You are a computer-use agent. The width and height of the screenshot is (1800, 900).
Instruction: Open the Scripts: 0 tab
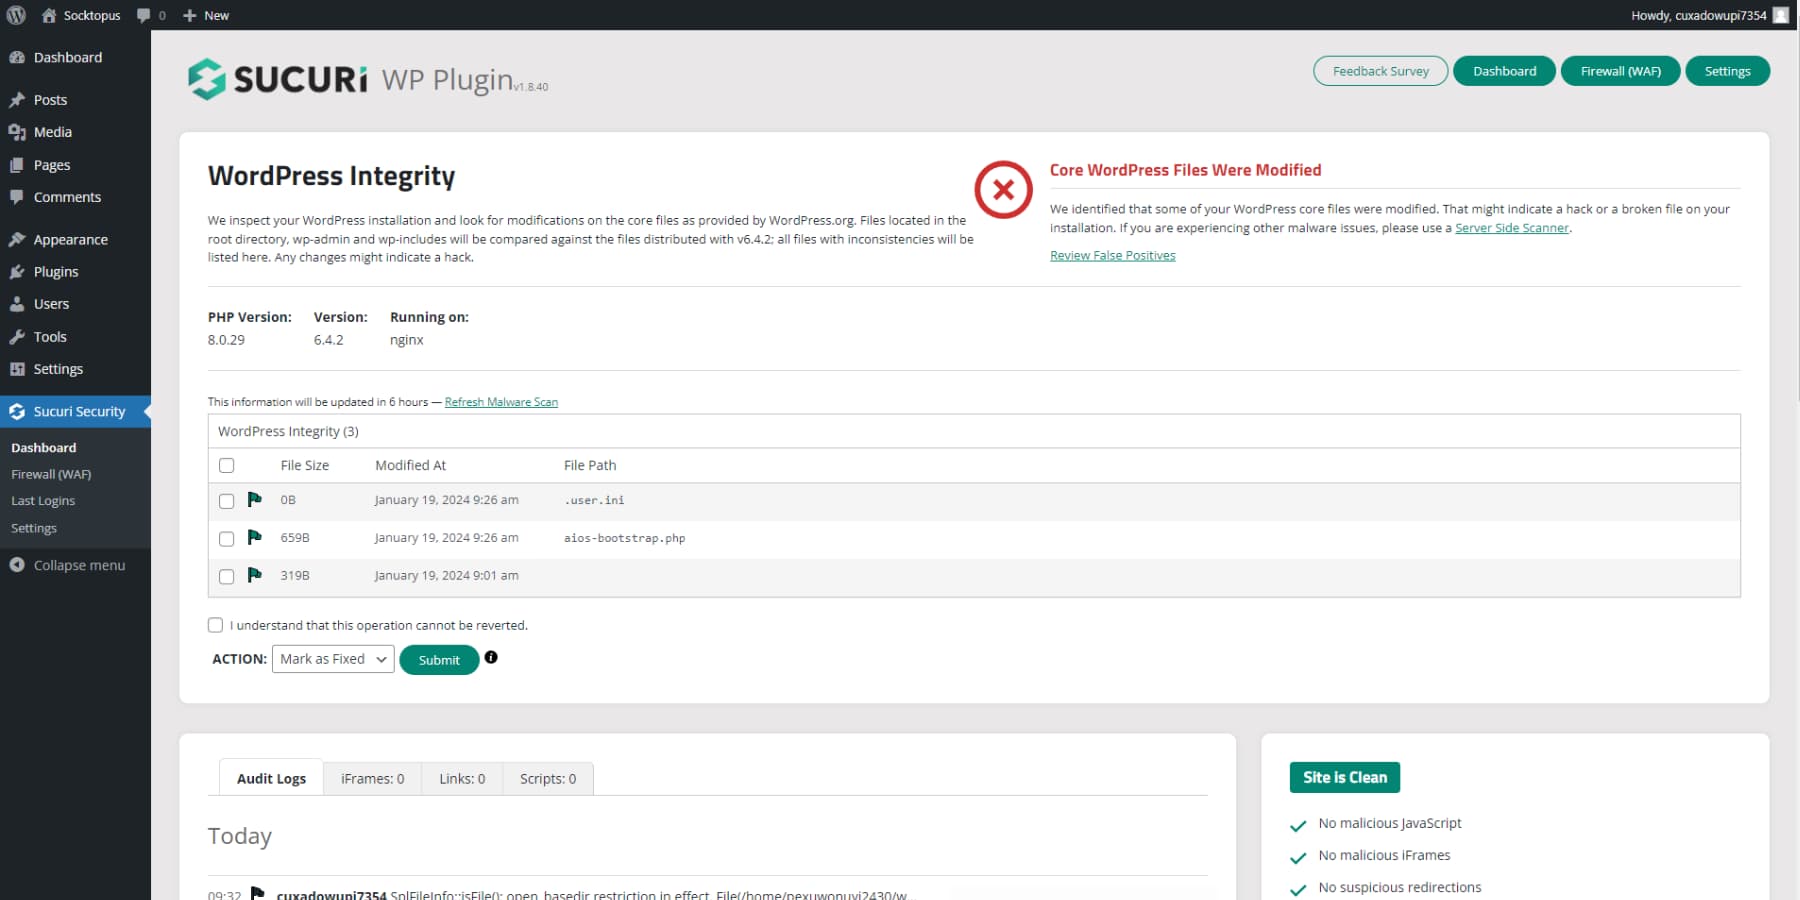click(x=546, y=778)
